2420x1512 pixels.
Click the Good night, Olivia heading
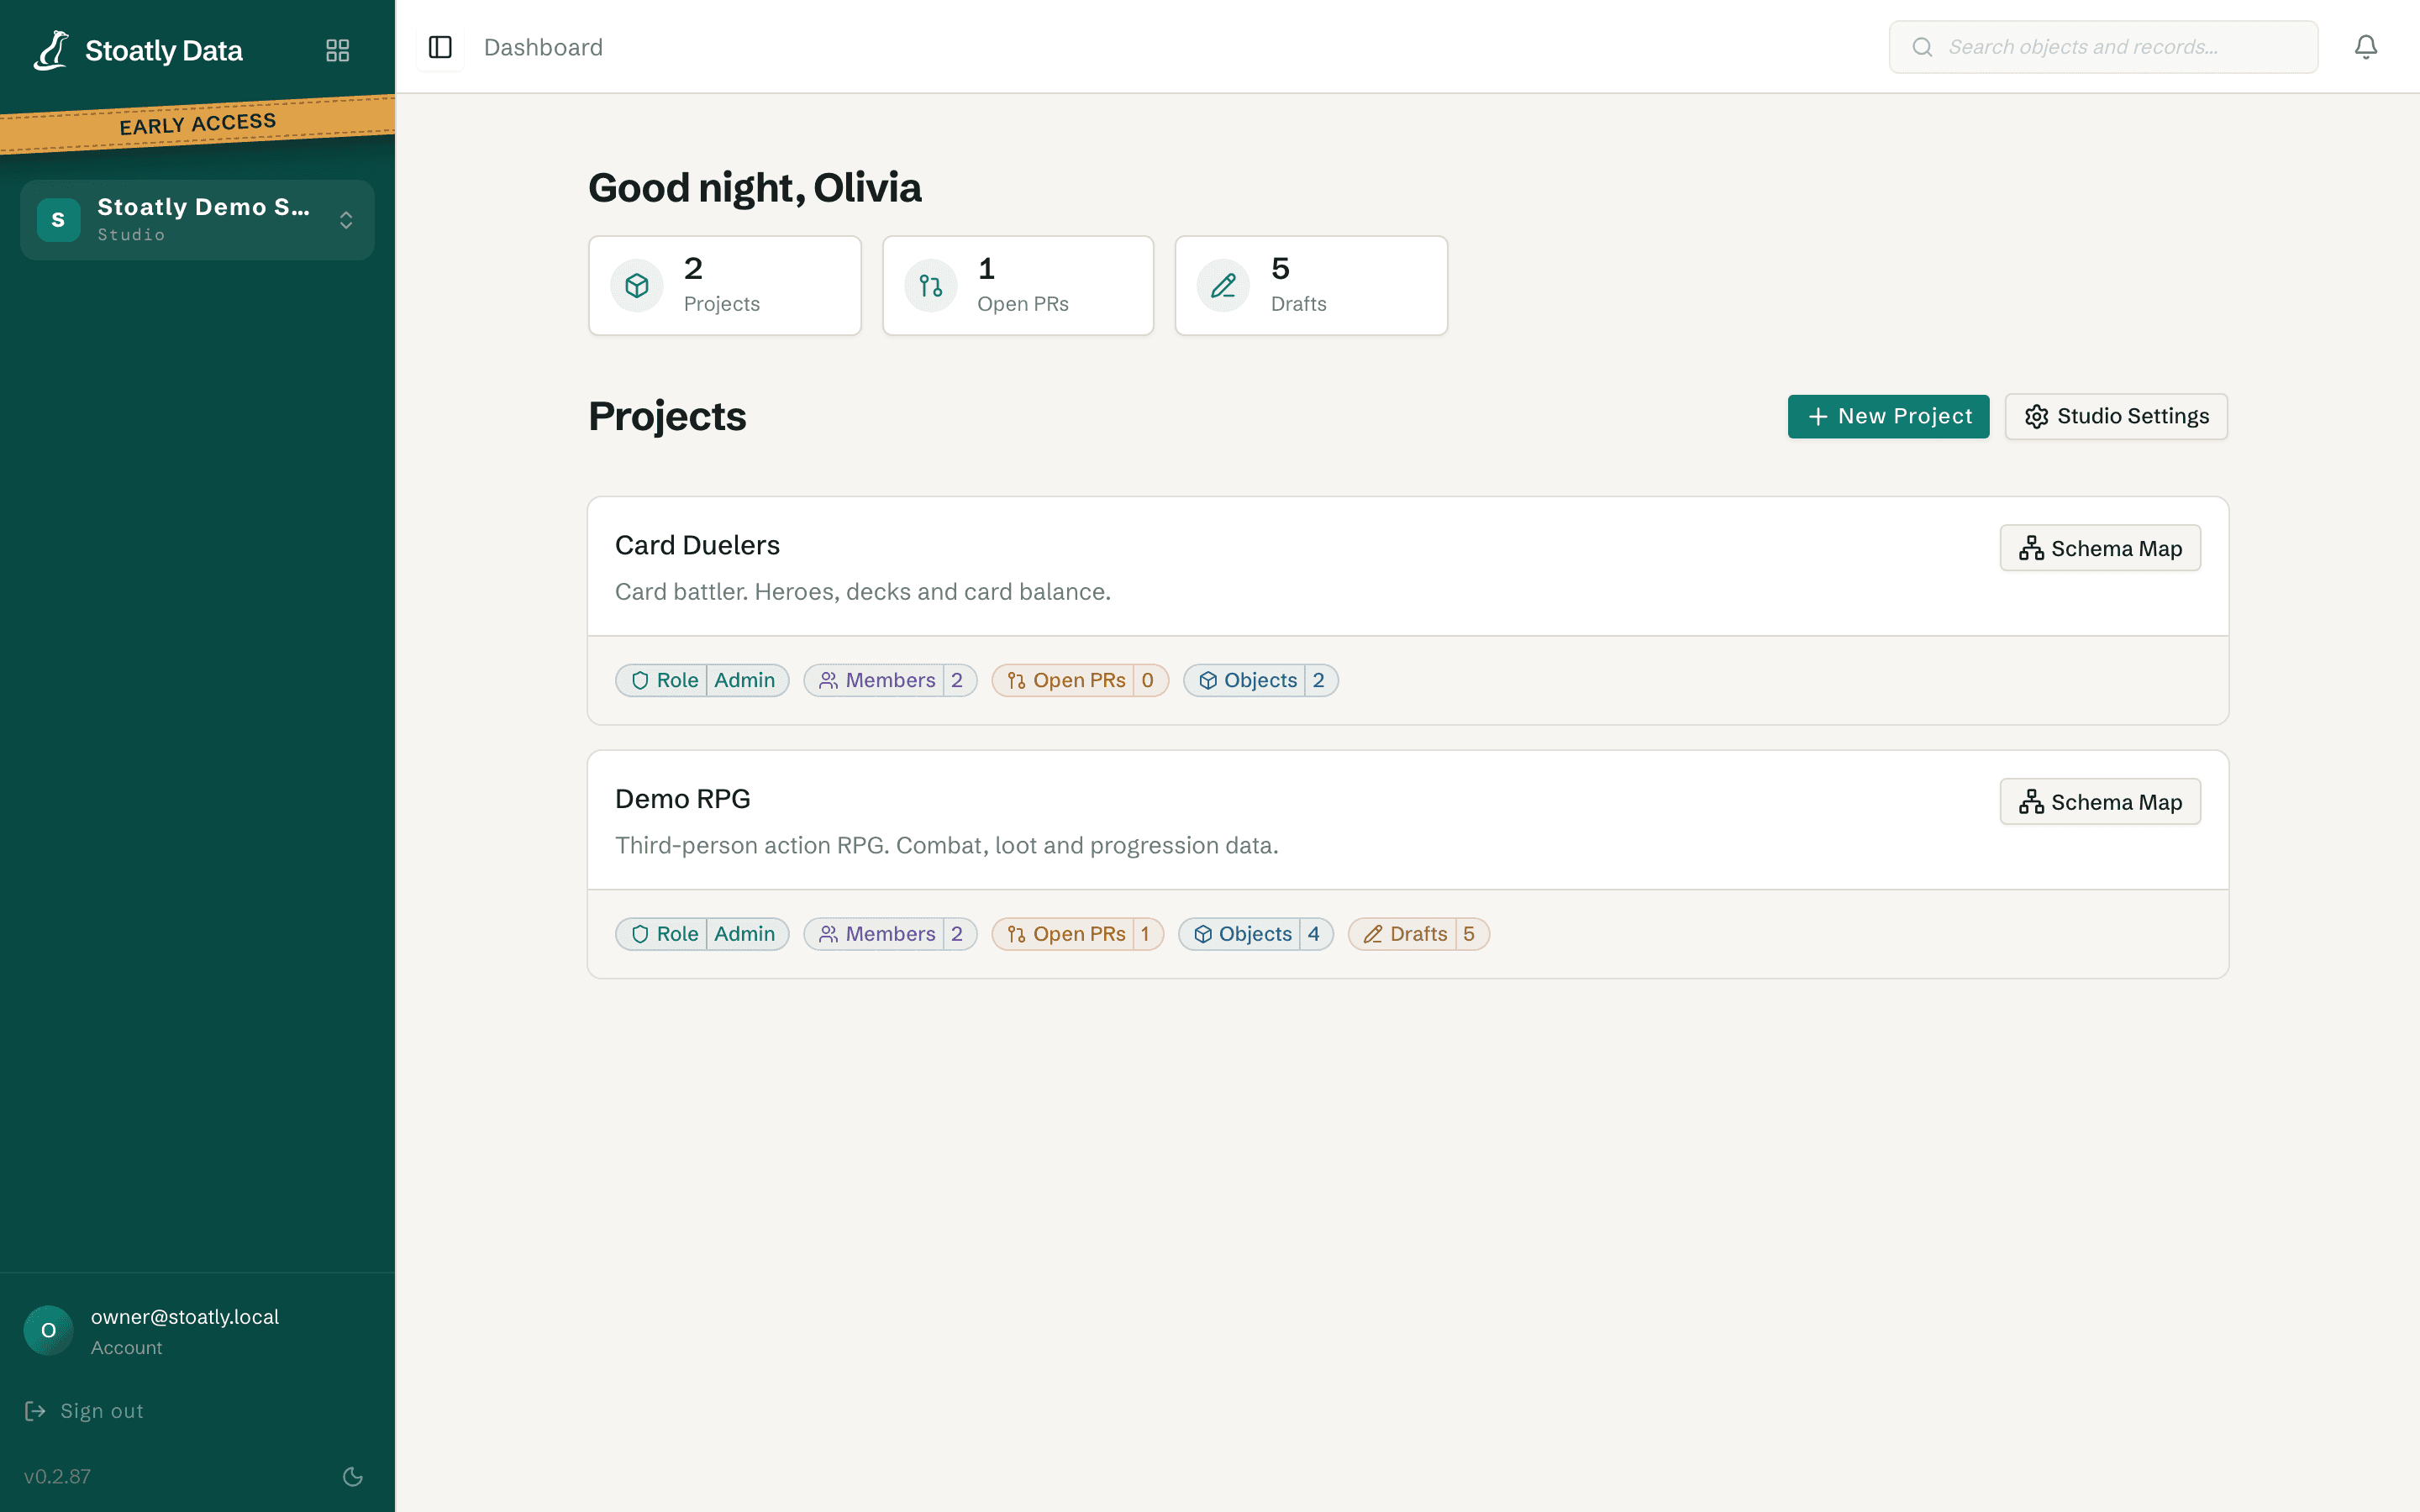click(754, 188)
